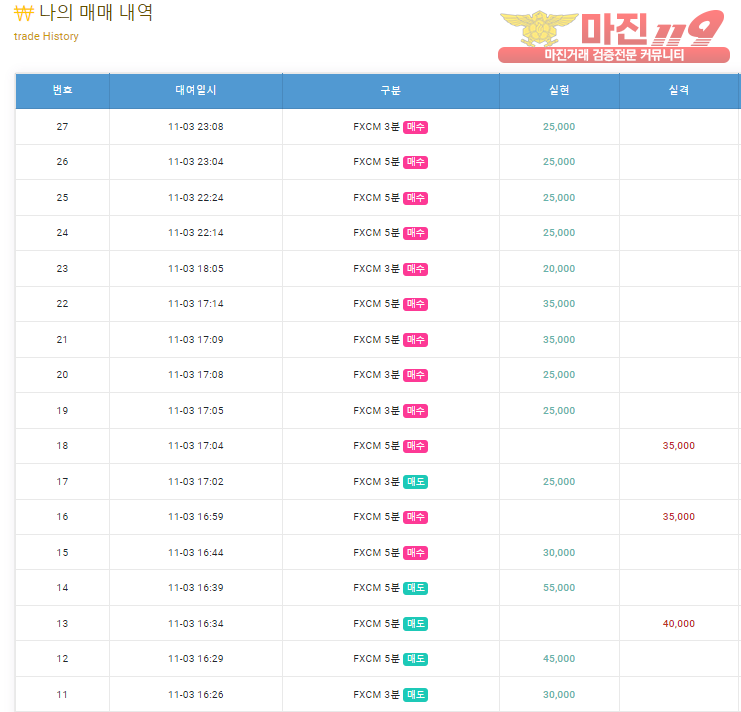The height and width of the screenshot is (712, 741).
Task: Click the 55,000 profit in row 14
Action: [x=559, y=588]
